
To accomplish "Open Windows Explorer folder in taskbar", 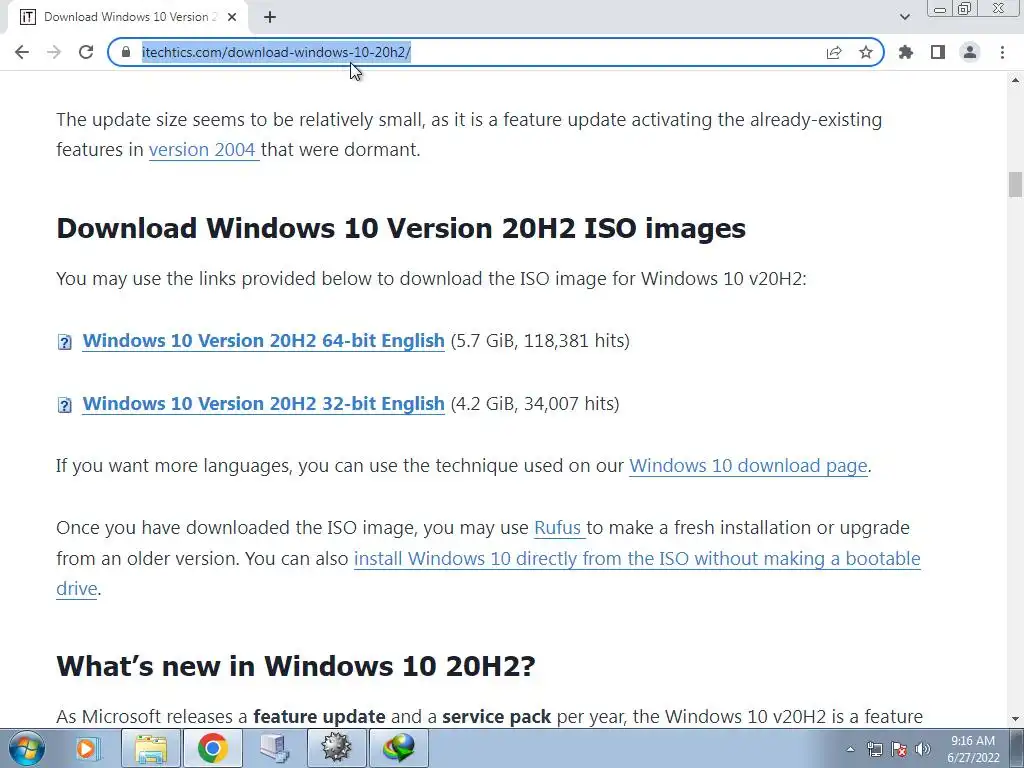I will (x=150, y=748).
